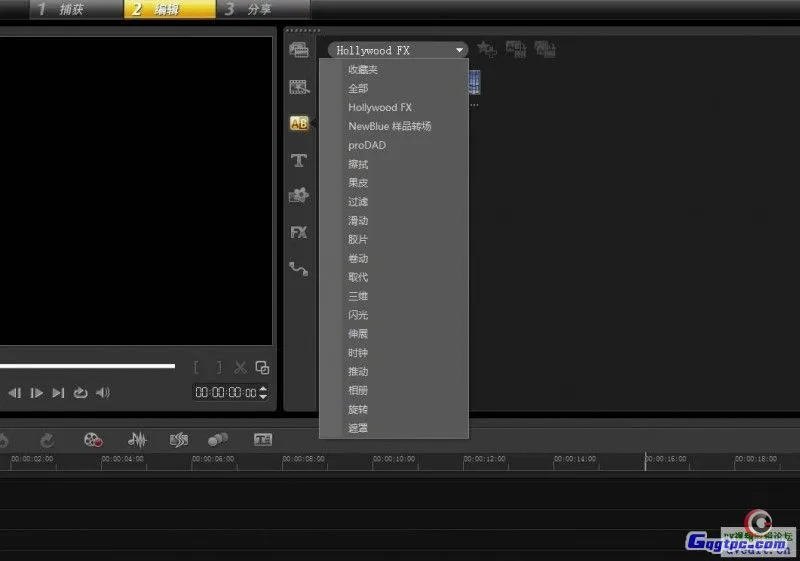Open the FX filter library

pyautogui.click(x=298, y=232)
